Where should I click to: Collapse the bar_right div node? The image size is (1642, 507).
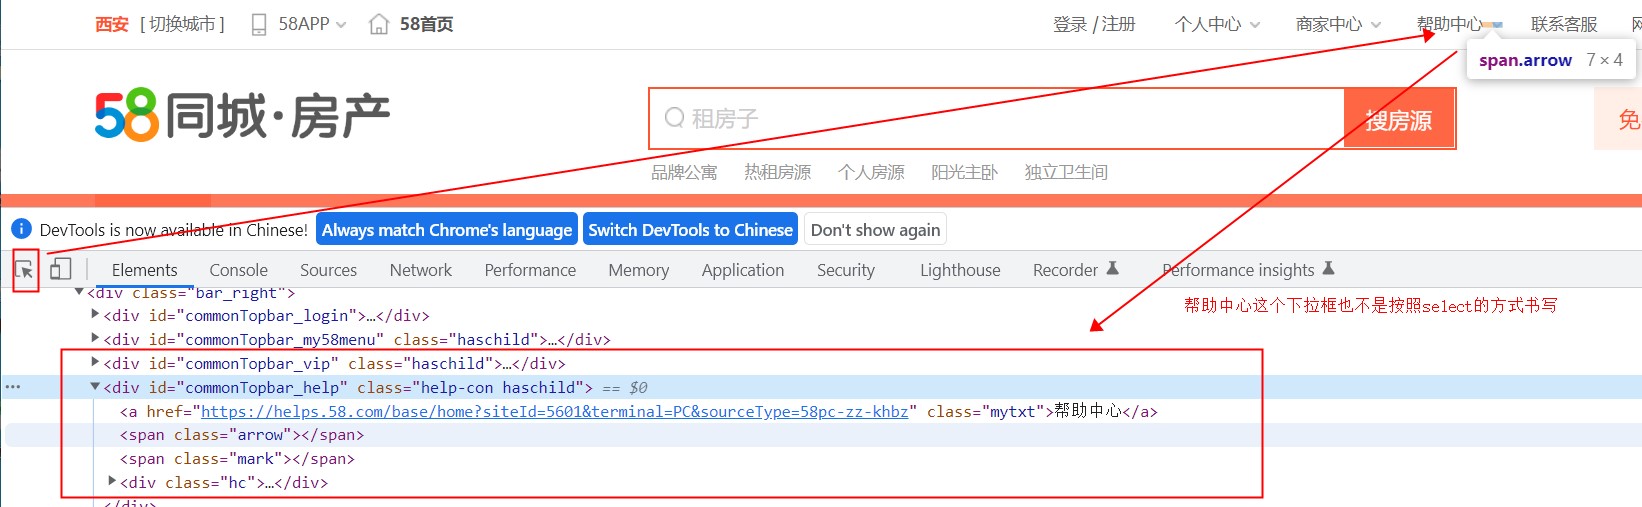click(x=79, y=293)
